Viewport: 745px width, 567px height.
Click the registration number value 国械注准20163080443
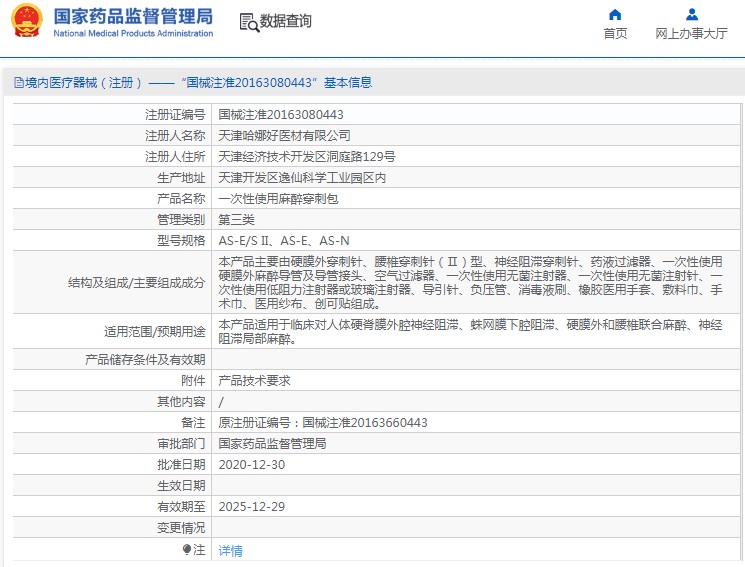pos(281,115)
